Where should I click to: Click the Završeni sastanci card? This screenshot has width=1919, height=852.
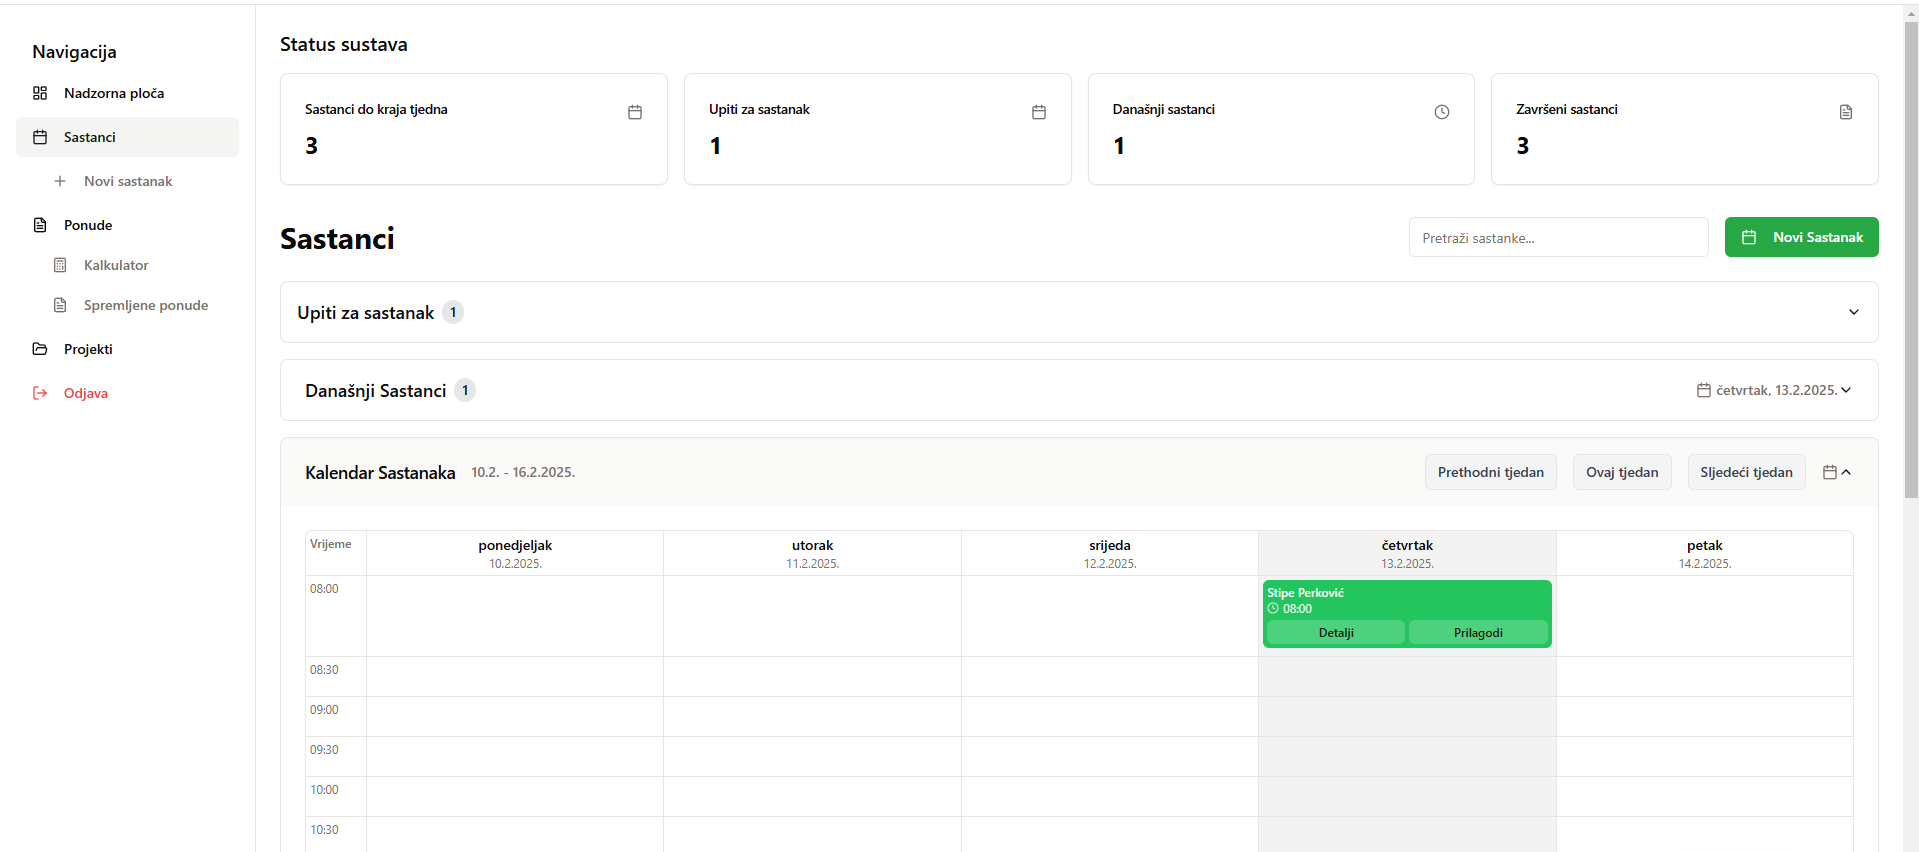pyautogui.click(x=1685, y=129)
